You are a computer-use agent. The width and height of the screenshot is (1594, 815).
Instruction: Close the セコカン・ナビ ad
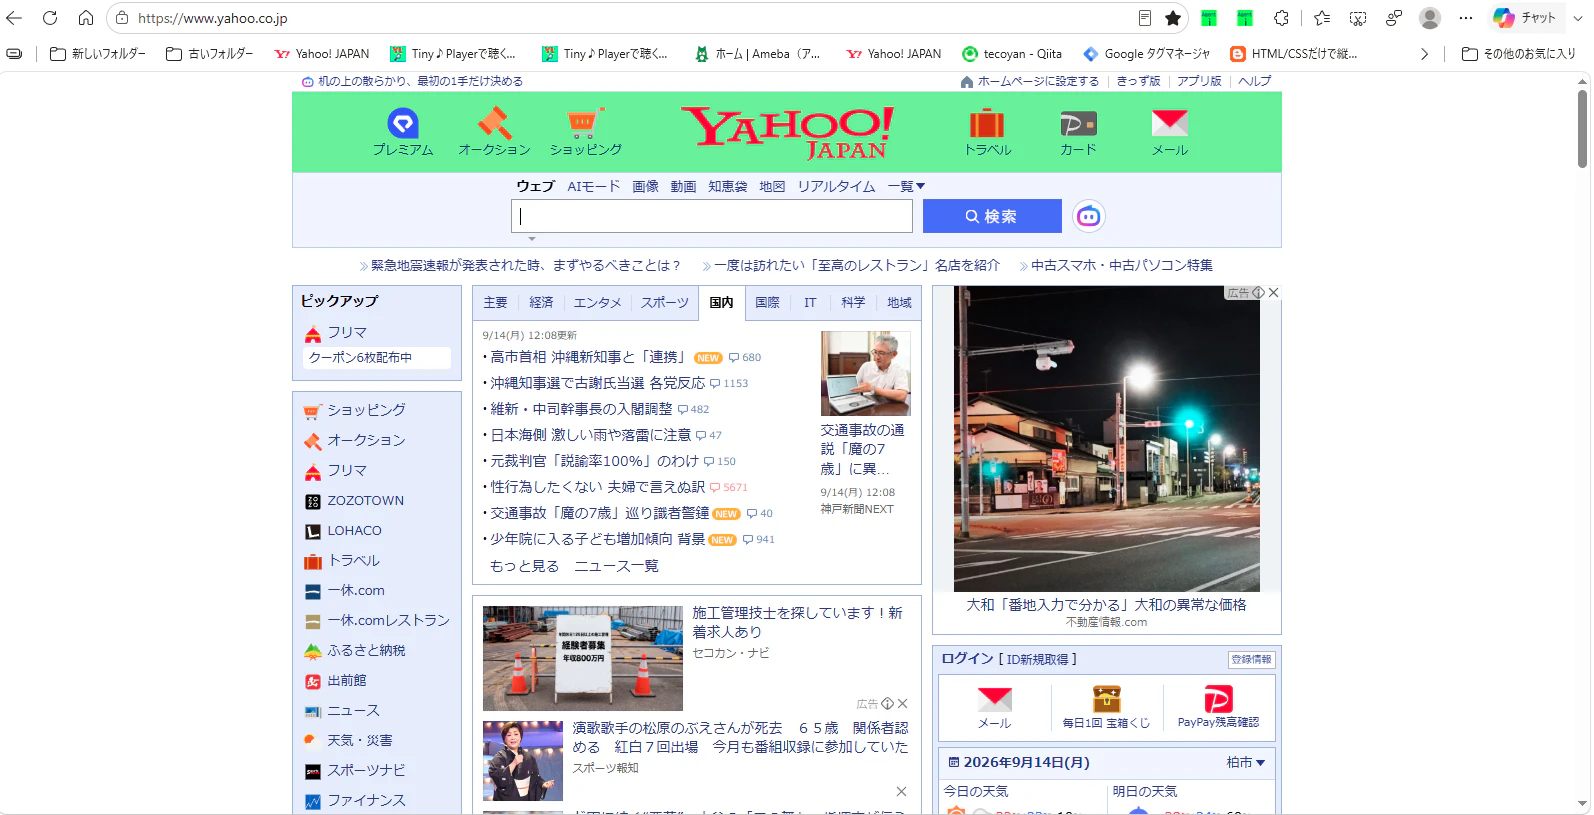coord(902,704)
